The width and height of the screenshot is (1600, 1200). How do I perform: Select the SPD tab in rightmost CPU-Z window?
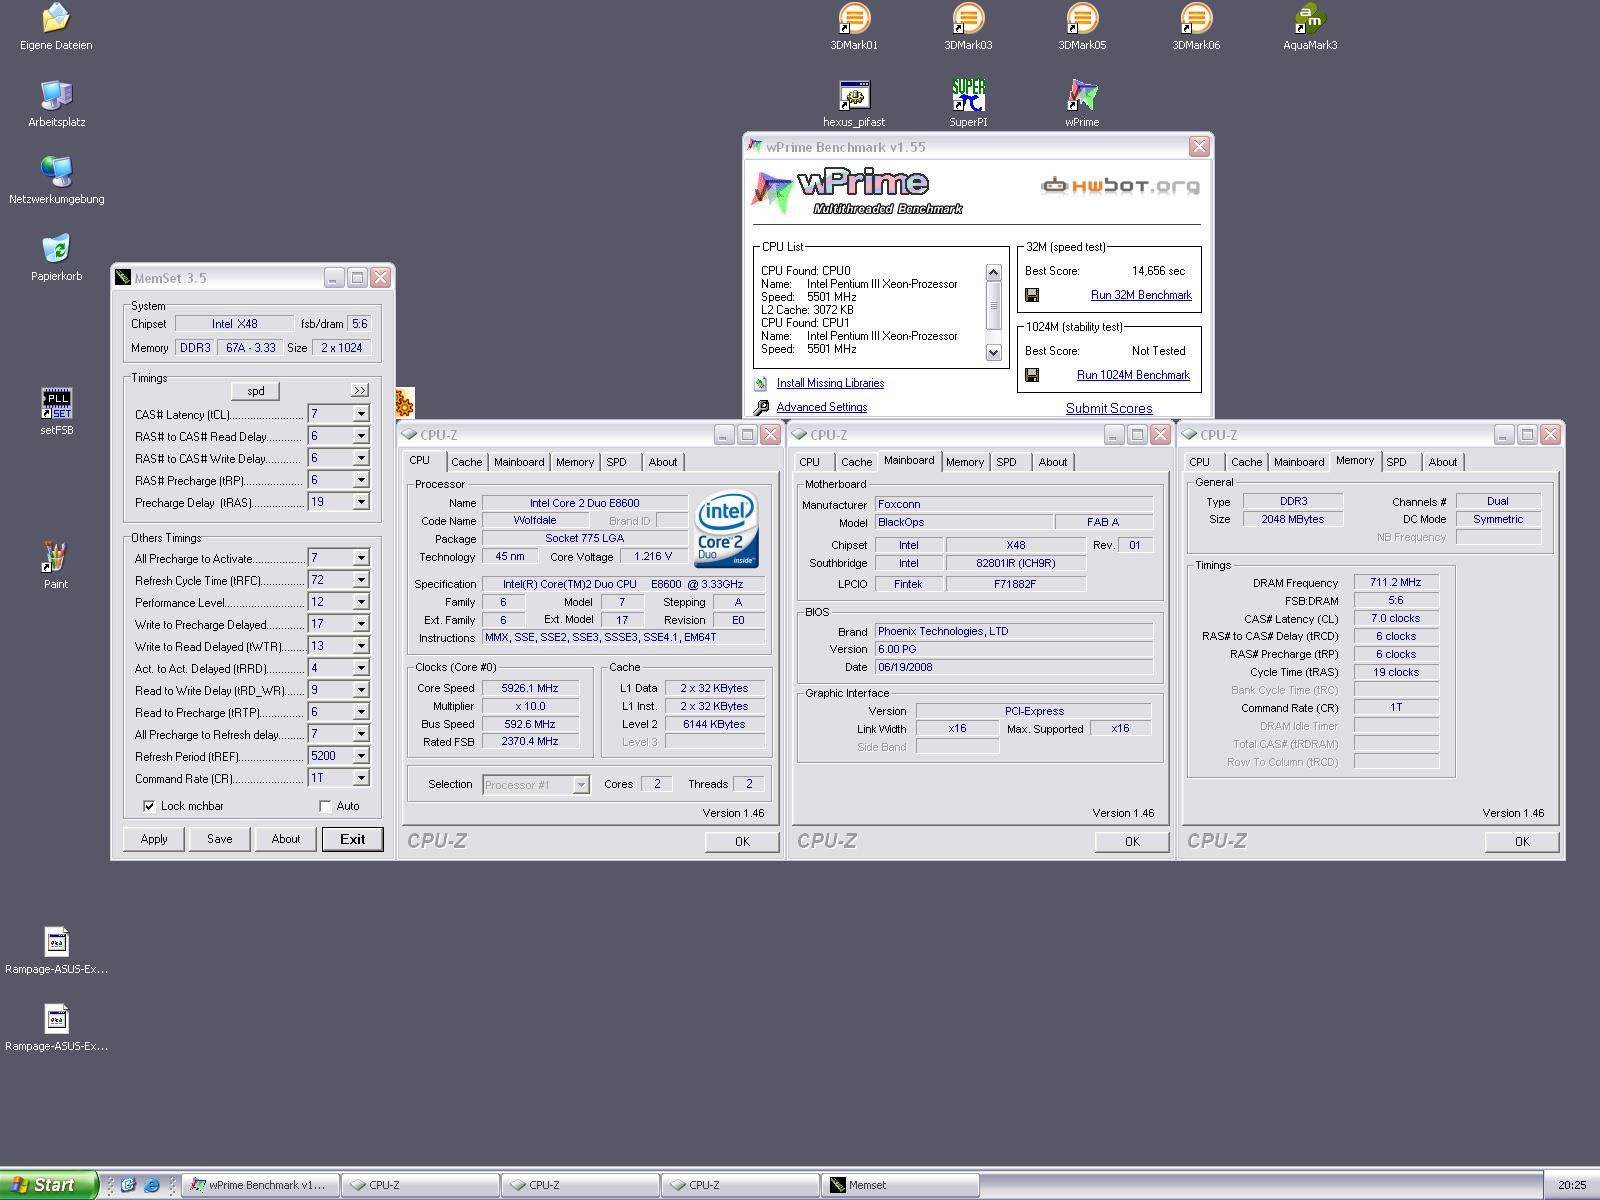(1396, 462)
